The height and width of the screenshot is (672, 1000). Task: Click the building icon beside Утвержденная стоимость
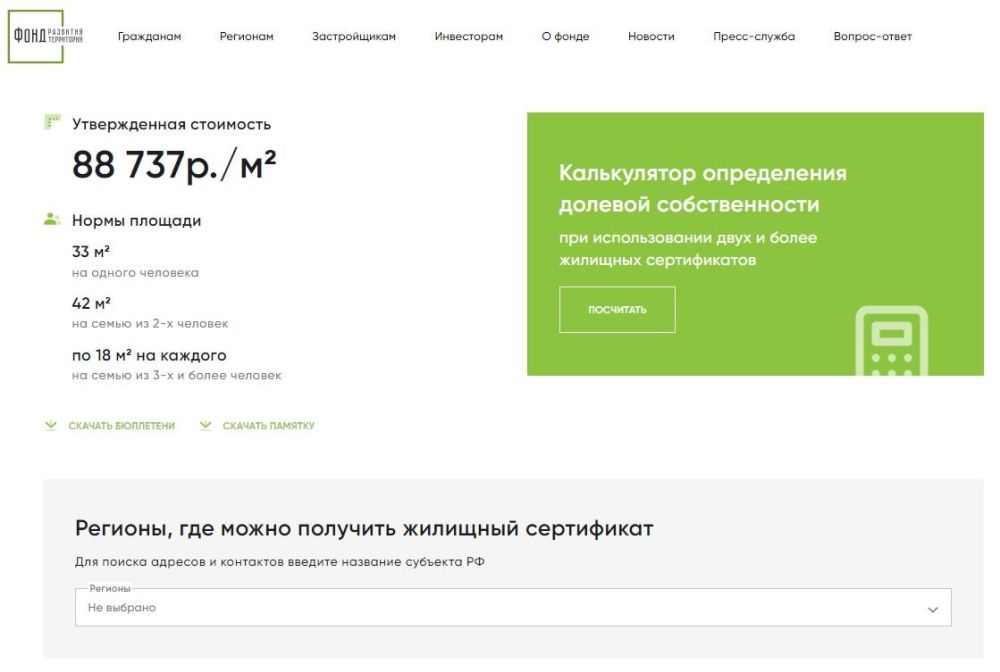pos(53,122)
